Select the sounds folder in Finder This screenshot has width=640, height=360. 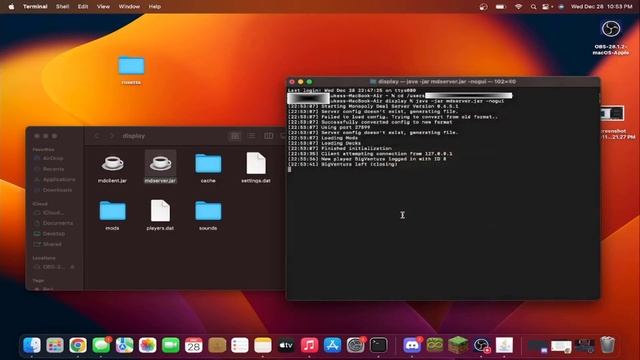[x=208, y=215]
